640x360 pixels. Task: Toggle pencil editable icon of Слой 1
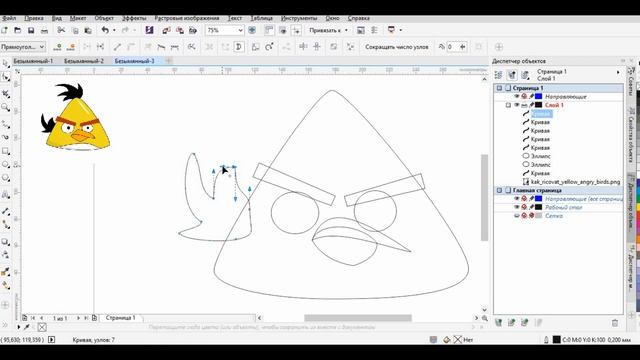531,105
